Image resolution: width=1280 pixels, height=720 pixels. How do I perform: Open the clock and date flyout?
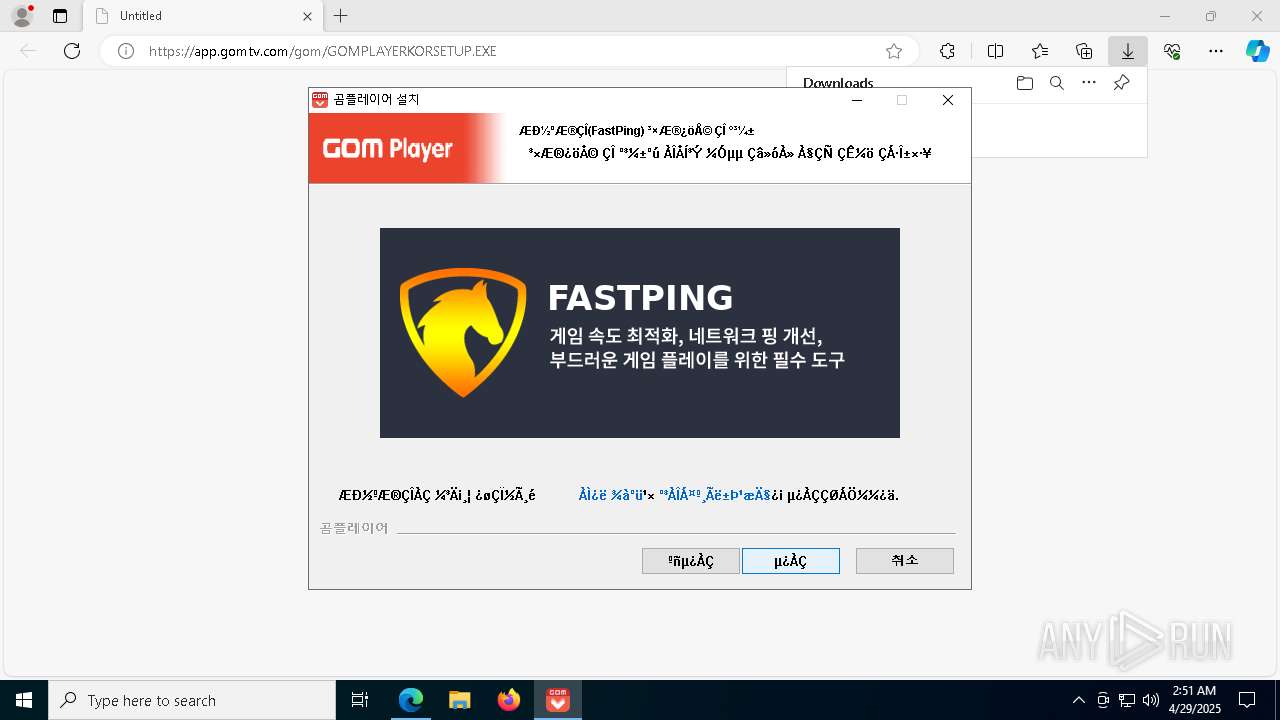pyautogui.click(x=1194, y=700)
